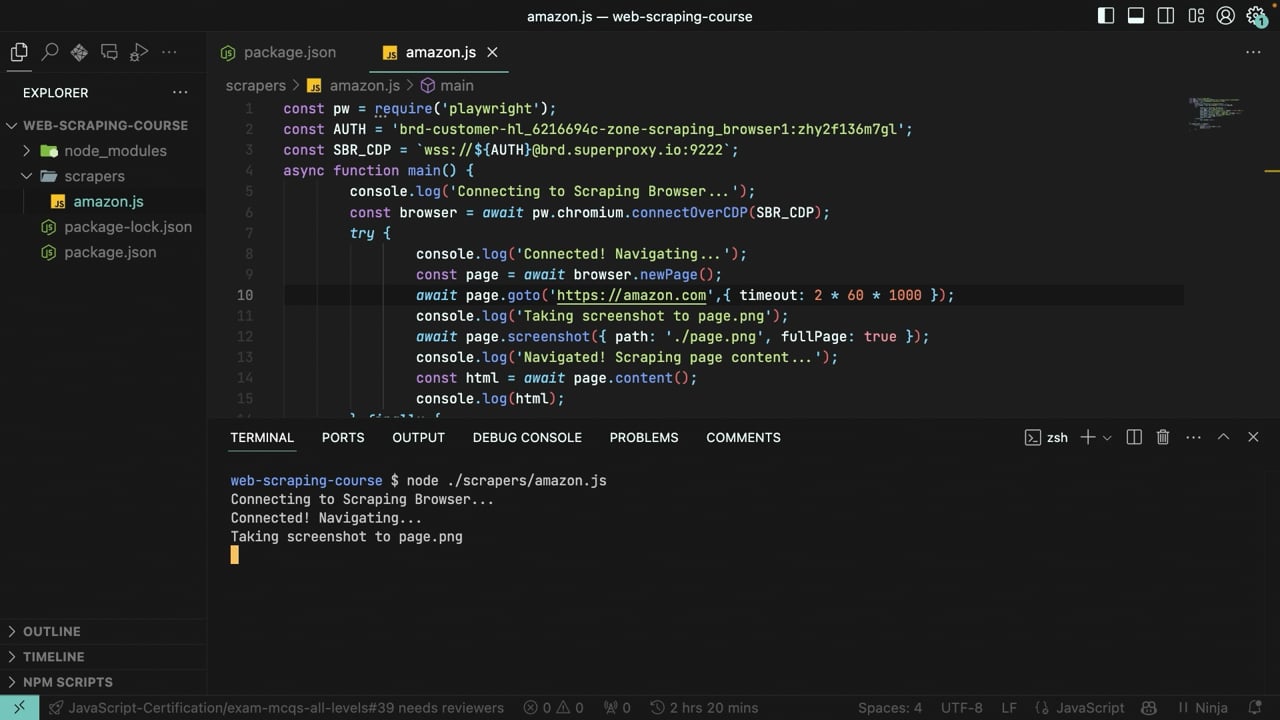Image resolution: width=1280 pixels, height=720 pixels.
Task: Click the 2 hrs 20 mins time tracker
Action: tap(704, 708)
